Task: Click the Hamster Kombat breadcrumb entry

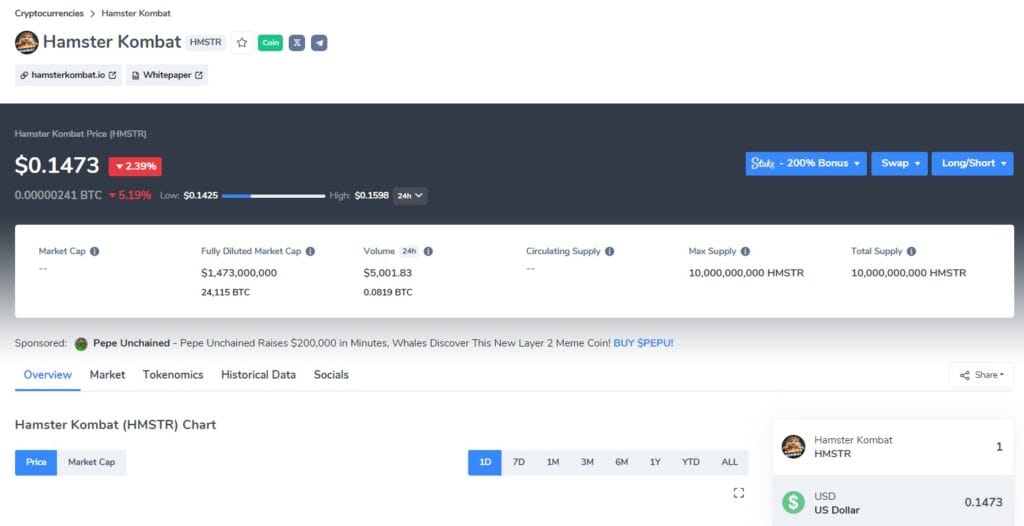Action: pyautogui.click(x=136, y=13)
